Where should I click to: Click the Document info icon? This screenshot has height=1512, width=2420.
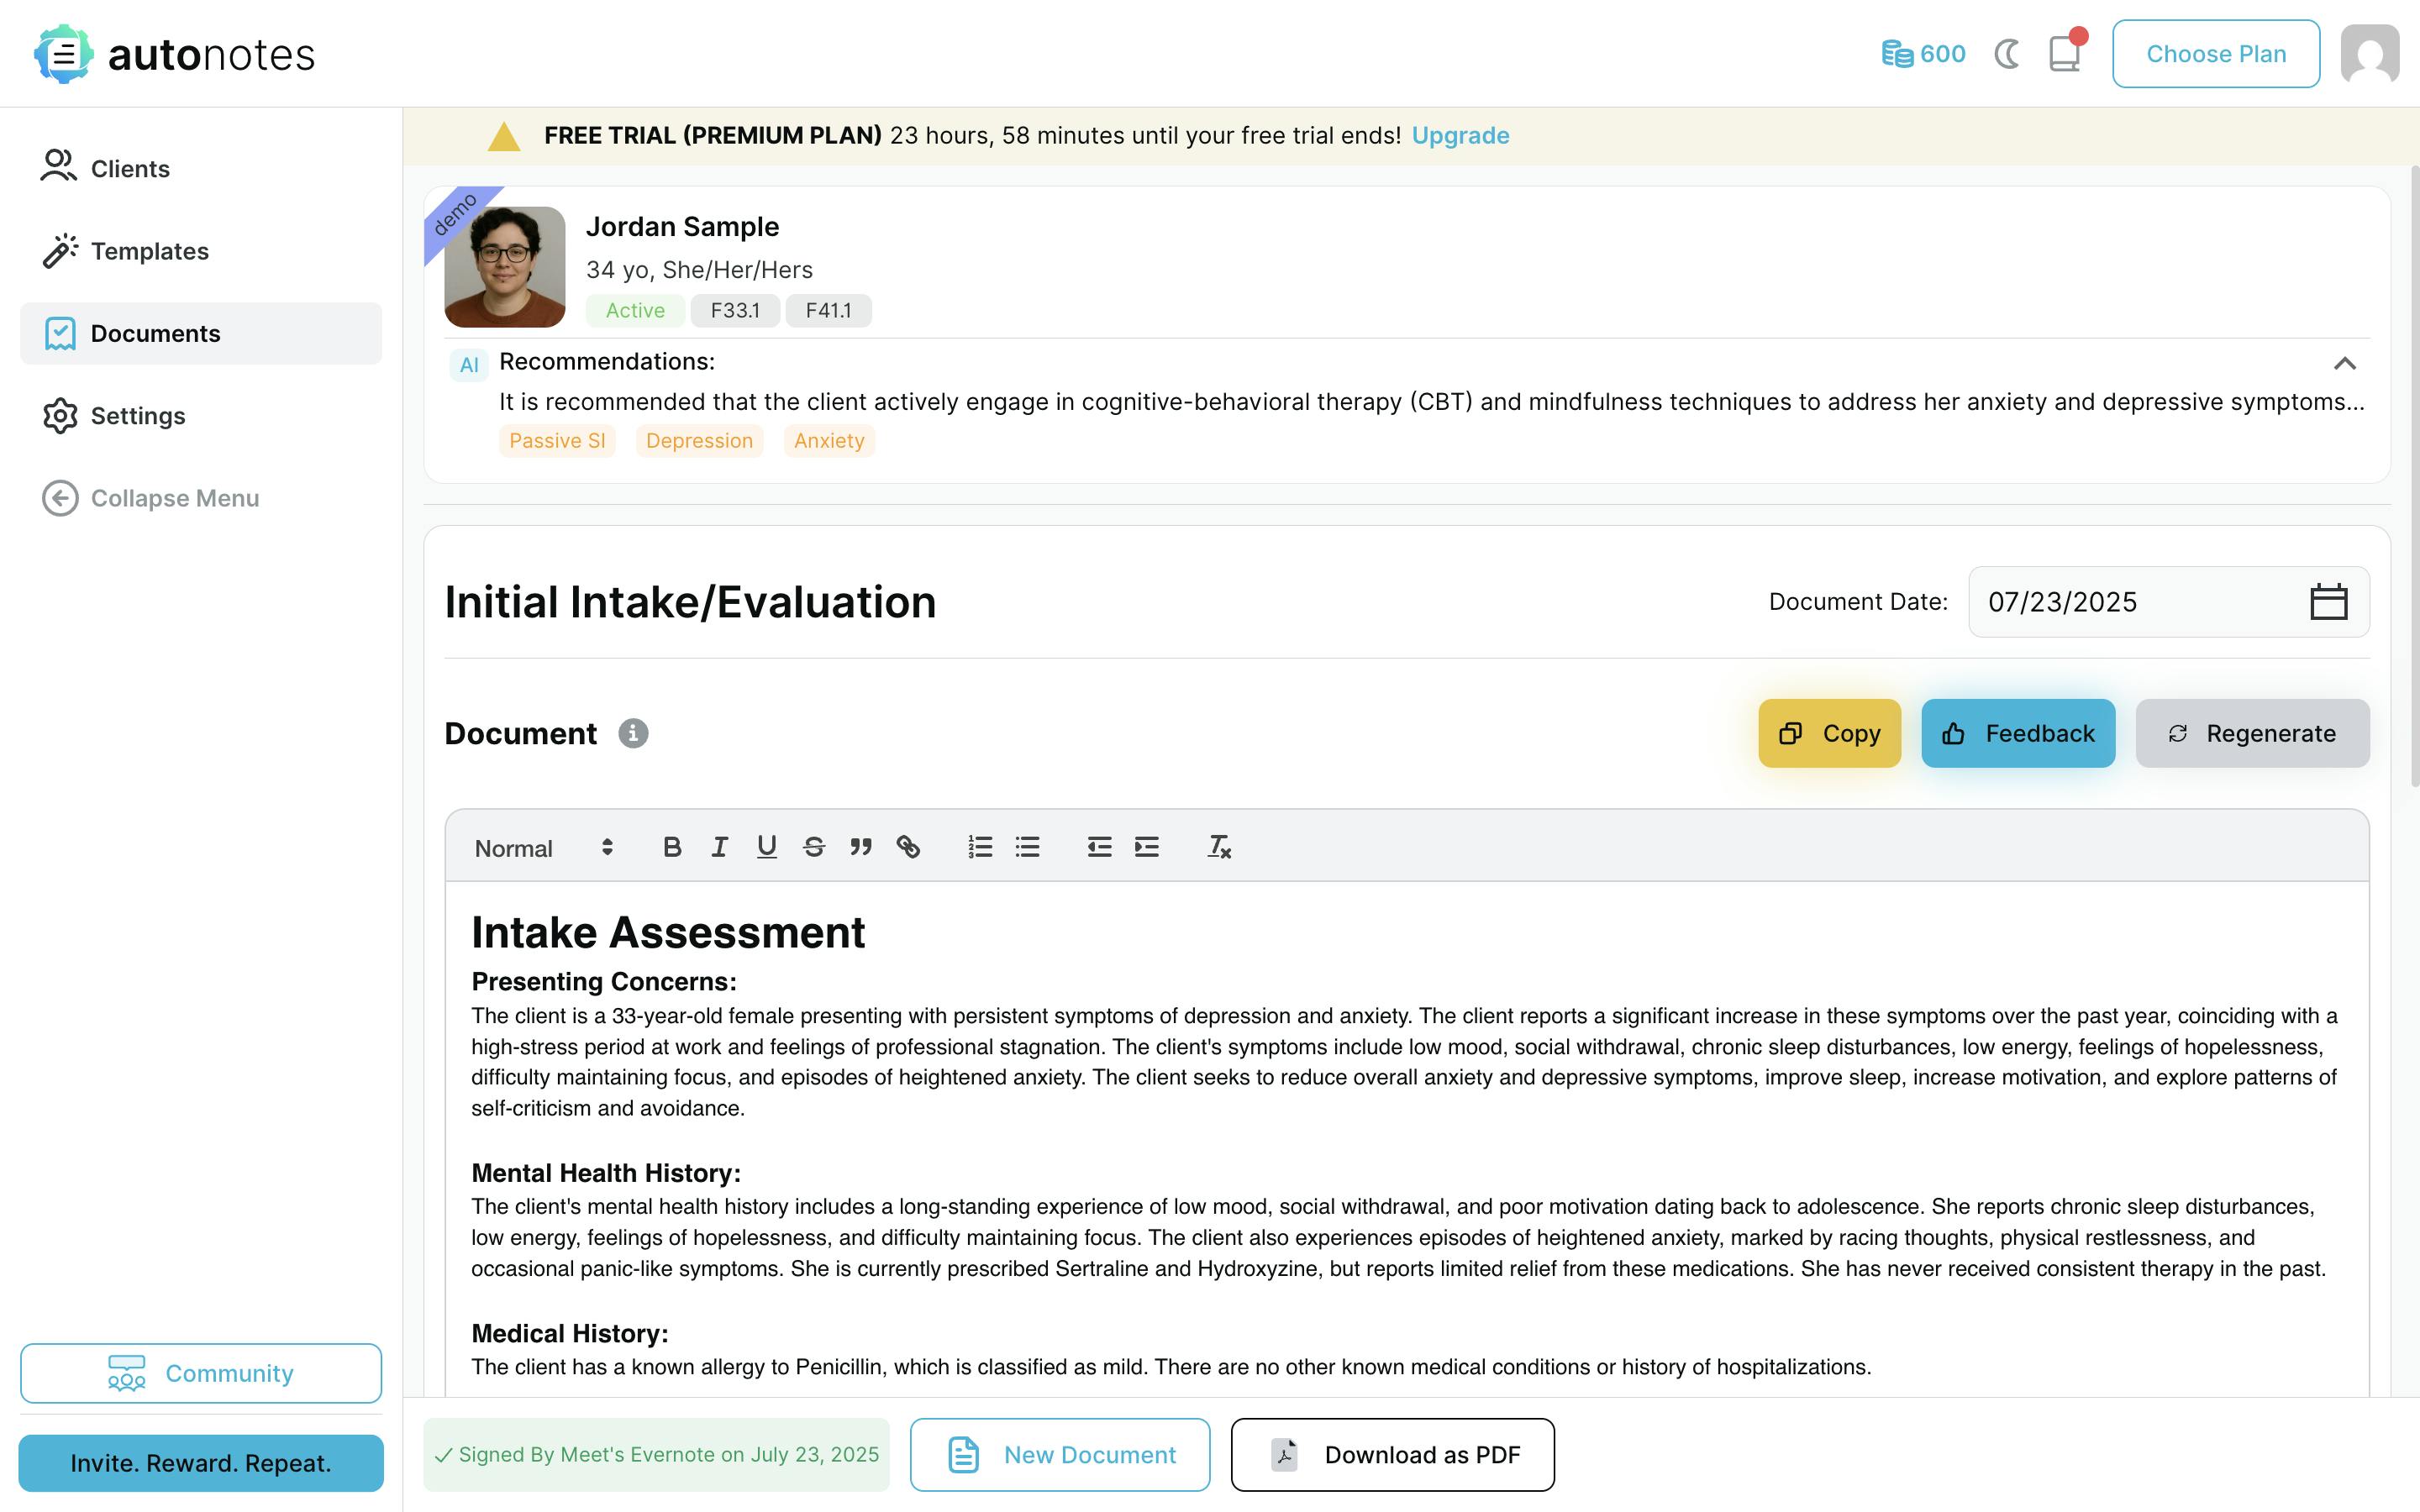coord(633,733)
